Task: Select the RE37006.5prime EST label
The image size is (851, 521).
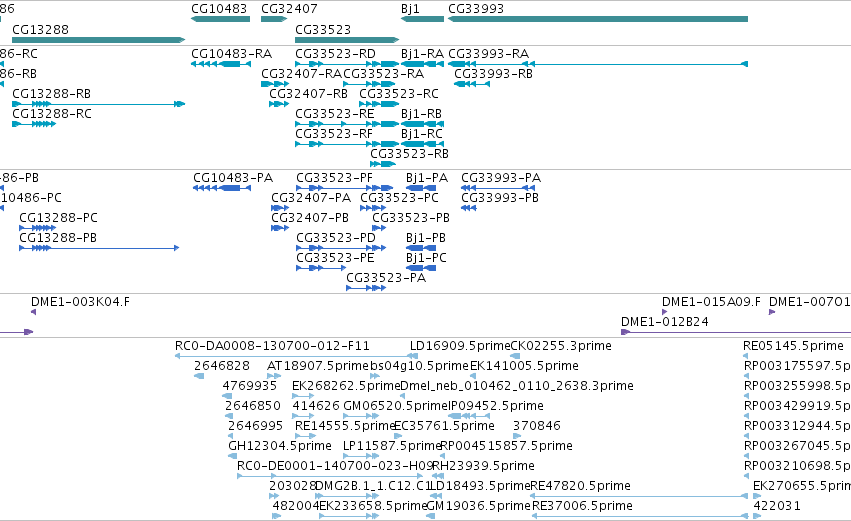Action: [x=582, y=507]
